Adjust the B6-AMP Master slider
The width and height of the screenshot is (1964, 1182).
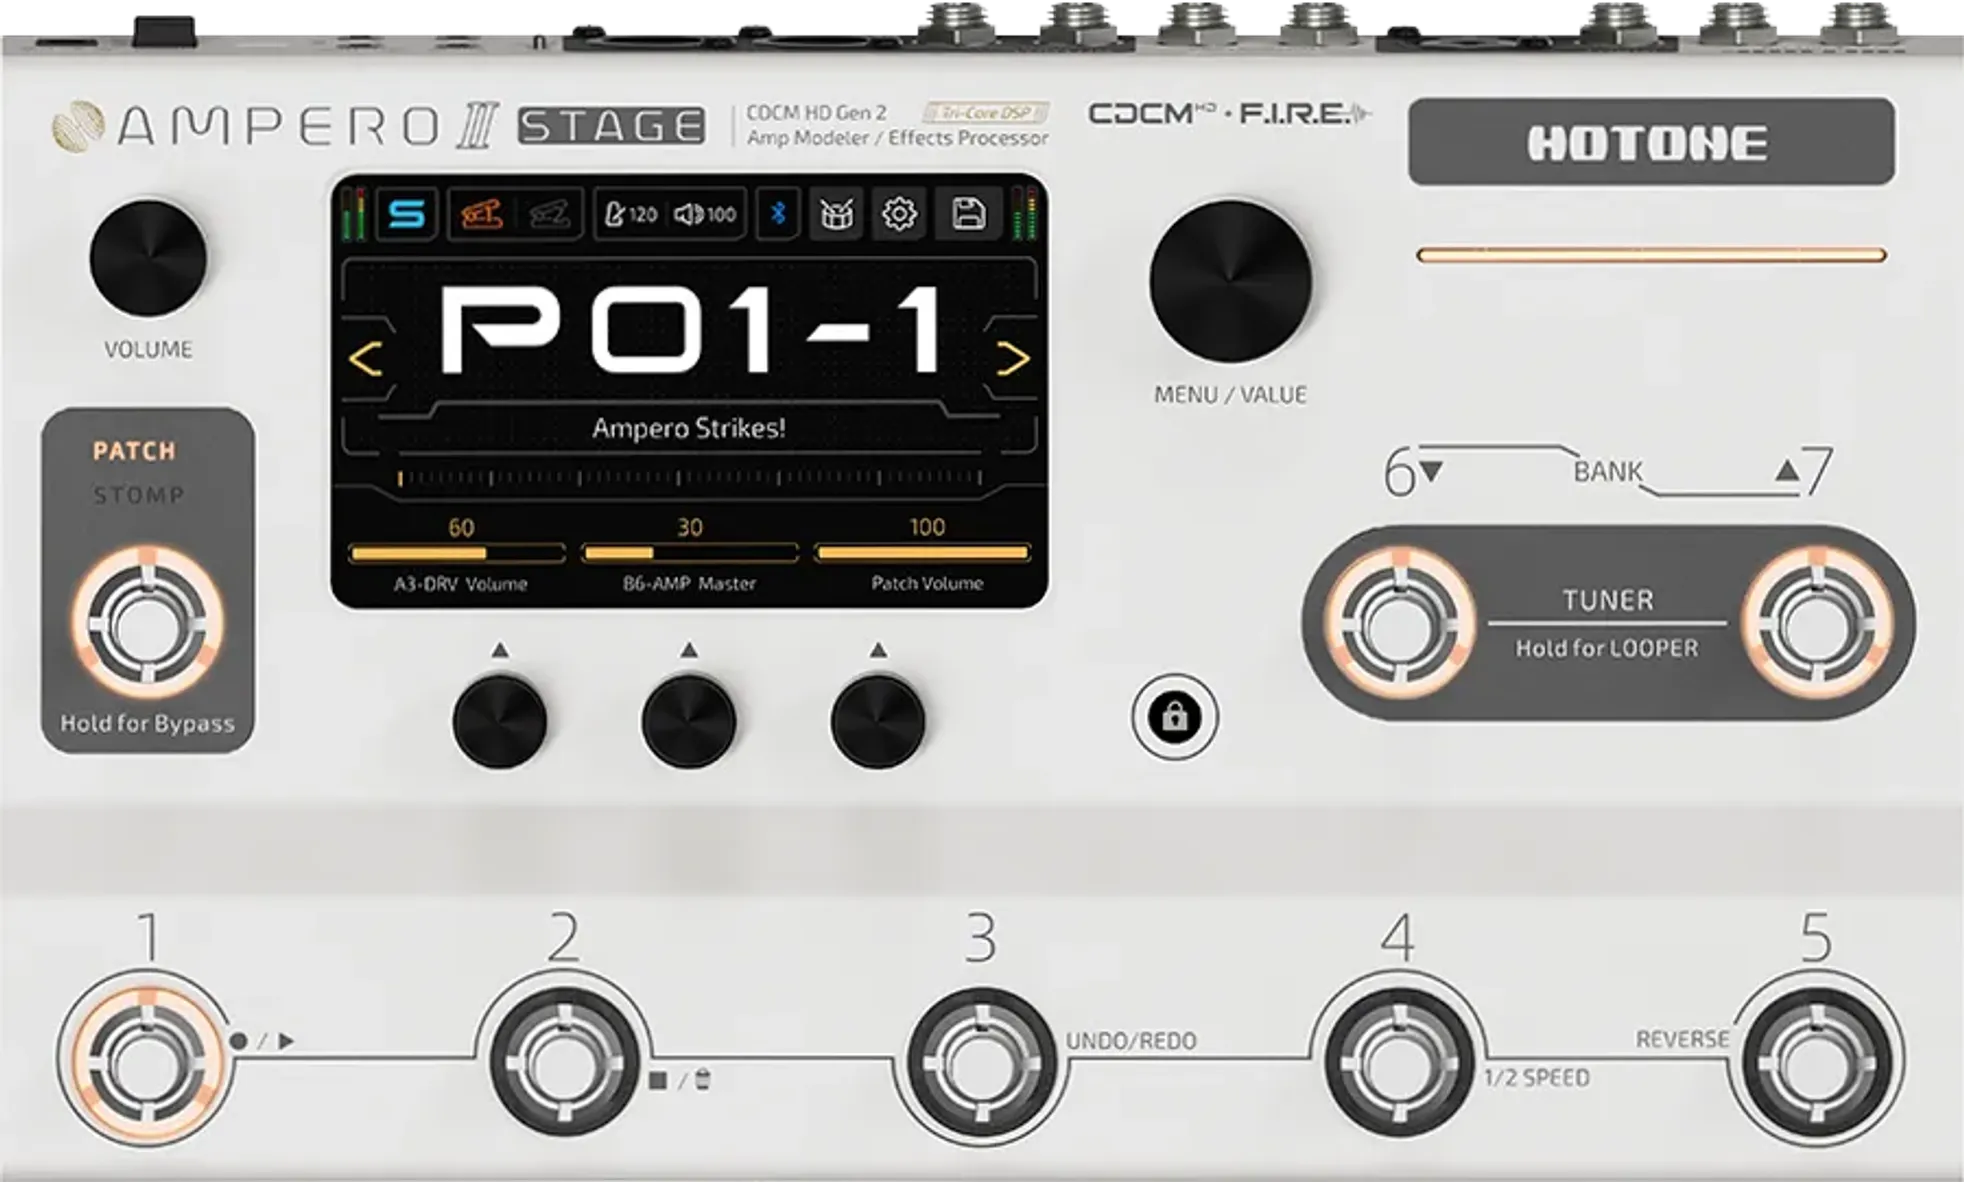point(690,553)
